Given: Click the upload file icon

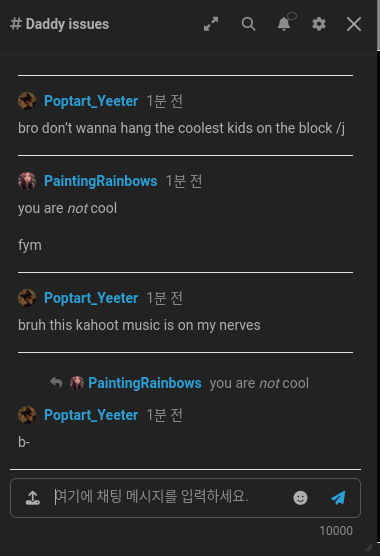Looking at the screenshot, I should point(33,497).
